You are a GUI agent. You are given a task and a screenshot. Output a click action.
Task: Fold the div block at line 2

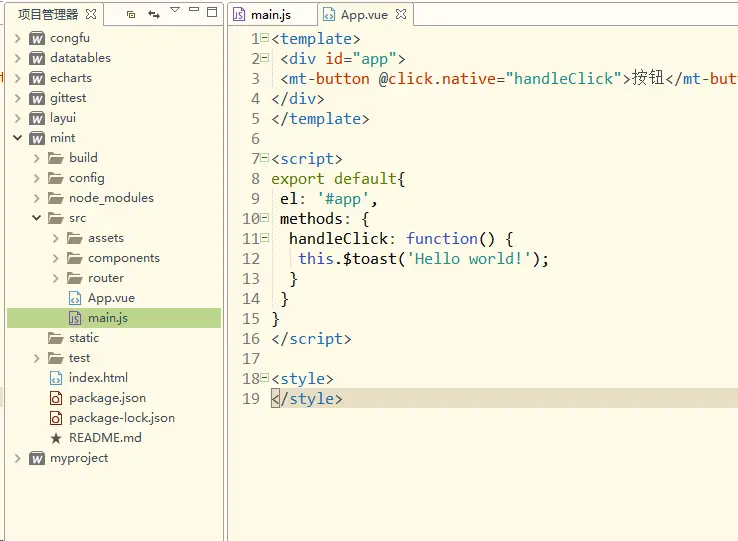click(265, 58)
